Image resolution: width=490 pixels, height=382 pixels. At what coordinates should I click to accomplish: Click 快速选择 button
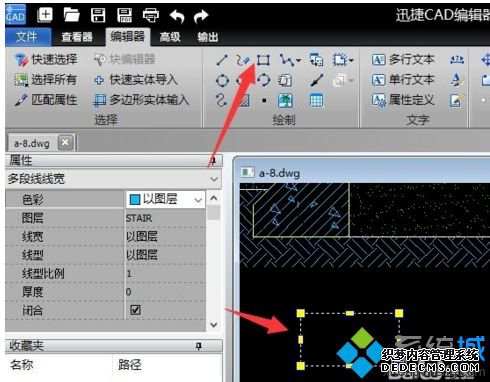[x=46, y=60]
